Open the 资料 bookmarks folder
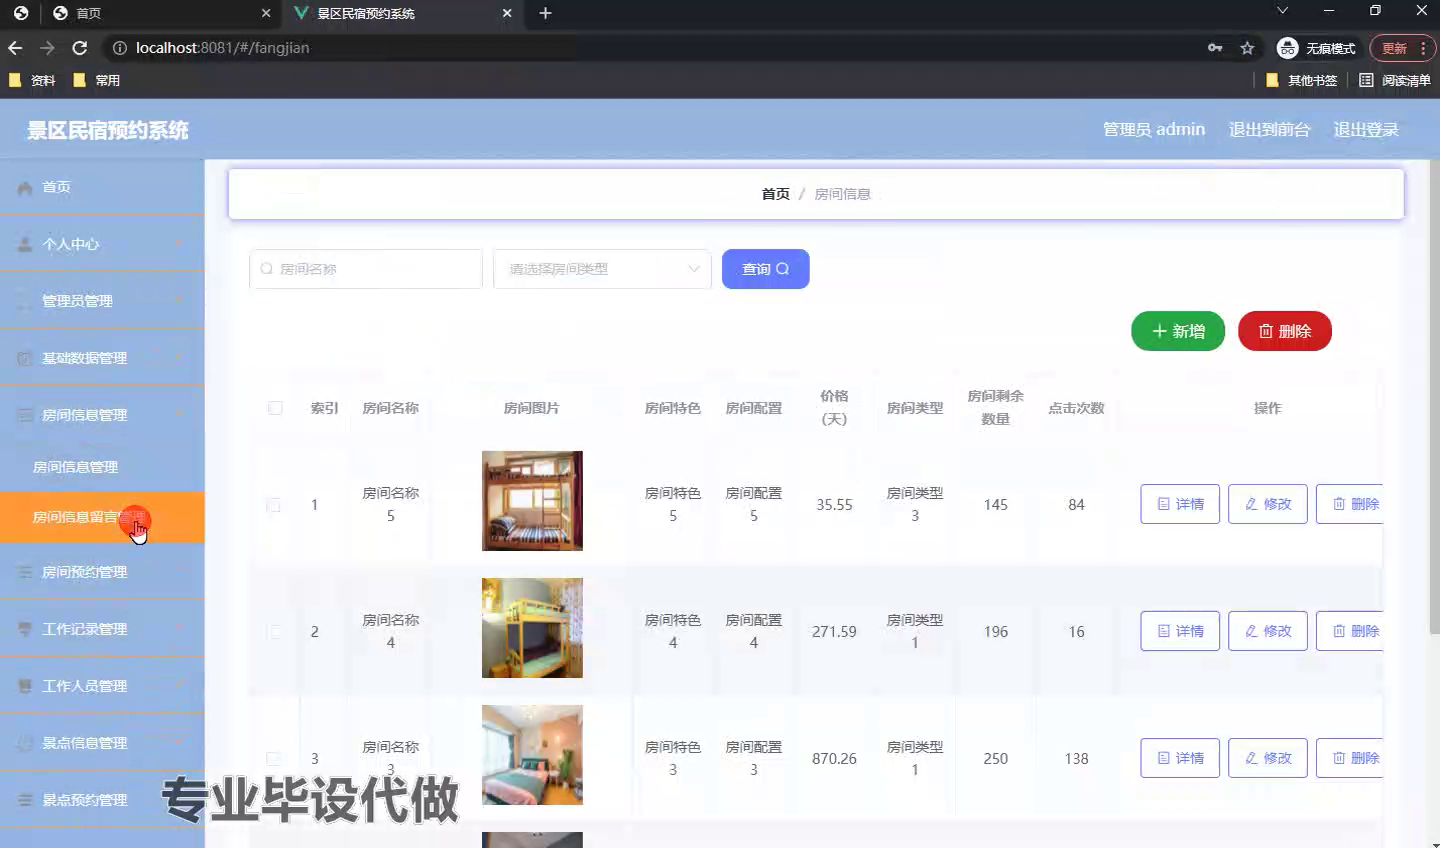The image size is (1440, 848). pyautogui.click(x=31, y=80)
